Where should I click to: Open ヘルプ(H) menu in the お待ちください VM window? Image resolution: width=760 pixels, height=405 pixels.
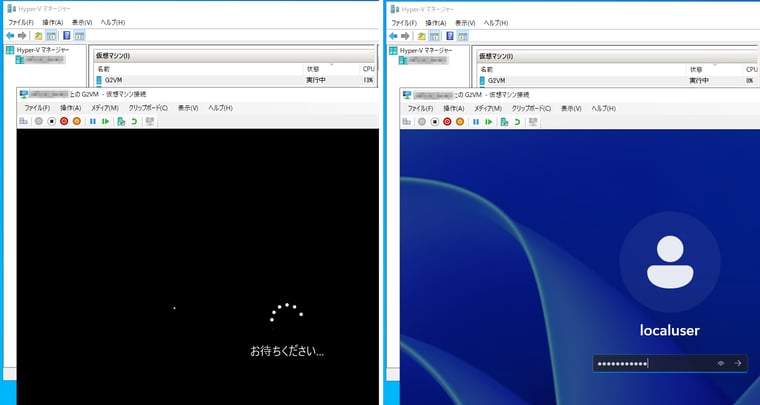click(x=221, y=108)
